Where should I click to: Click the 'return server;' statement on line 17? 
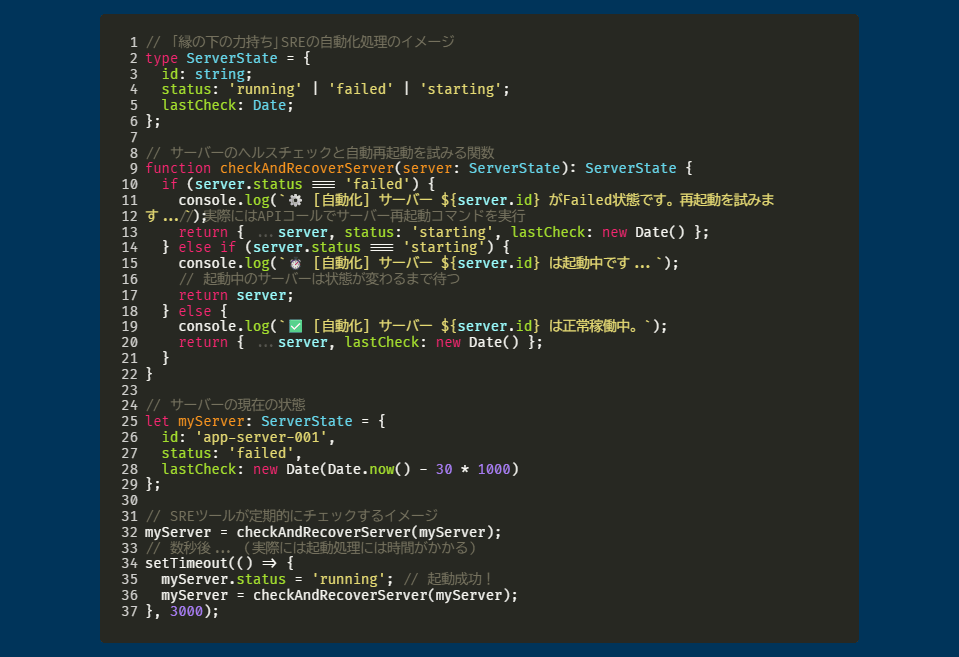(x=236, y=295)
